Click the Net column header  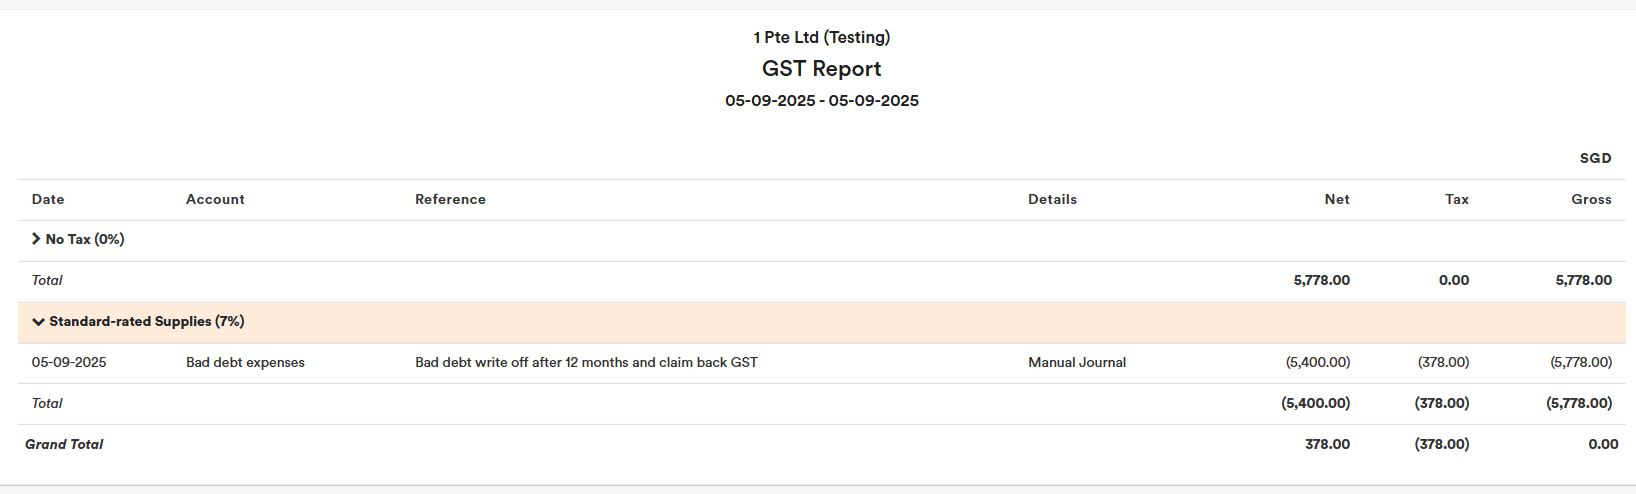click(1337, 200)
